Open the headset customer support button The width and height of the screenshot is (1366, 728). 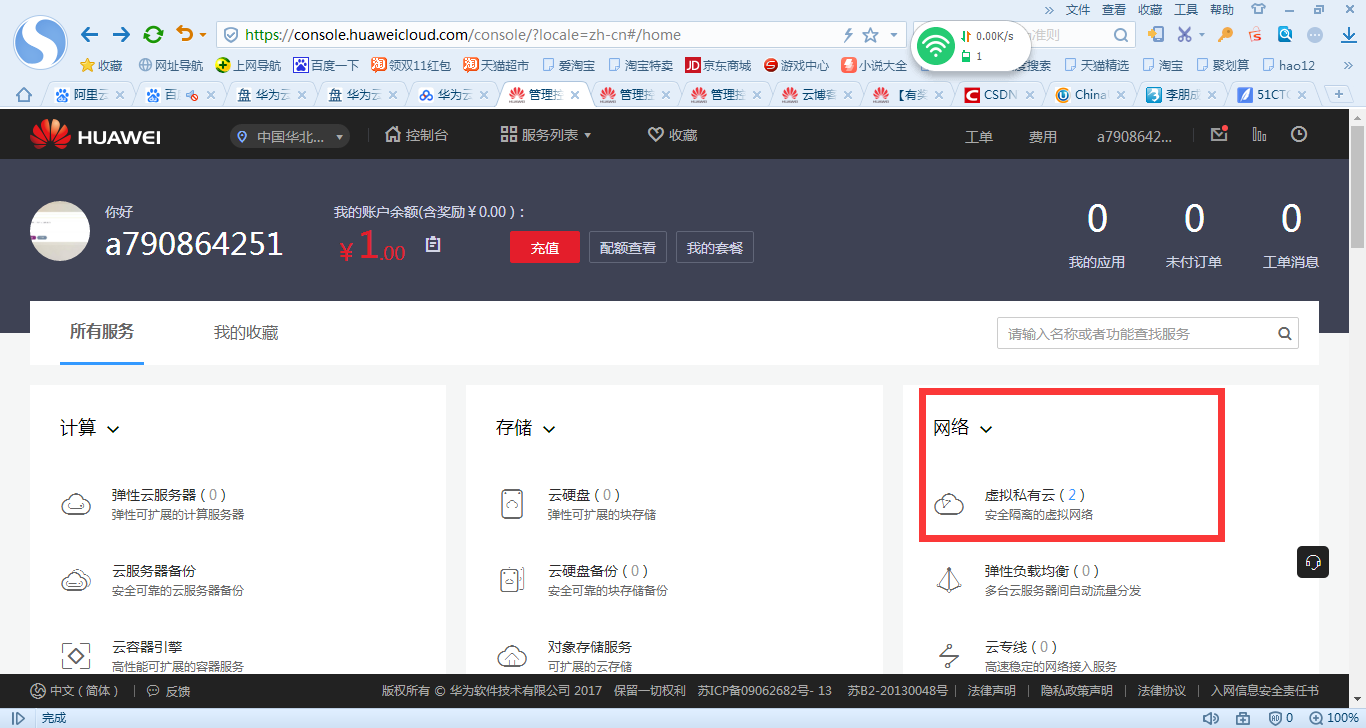(x=1313, y=562)
